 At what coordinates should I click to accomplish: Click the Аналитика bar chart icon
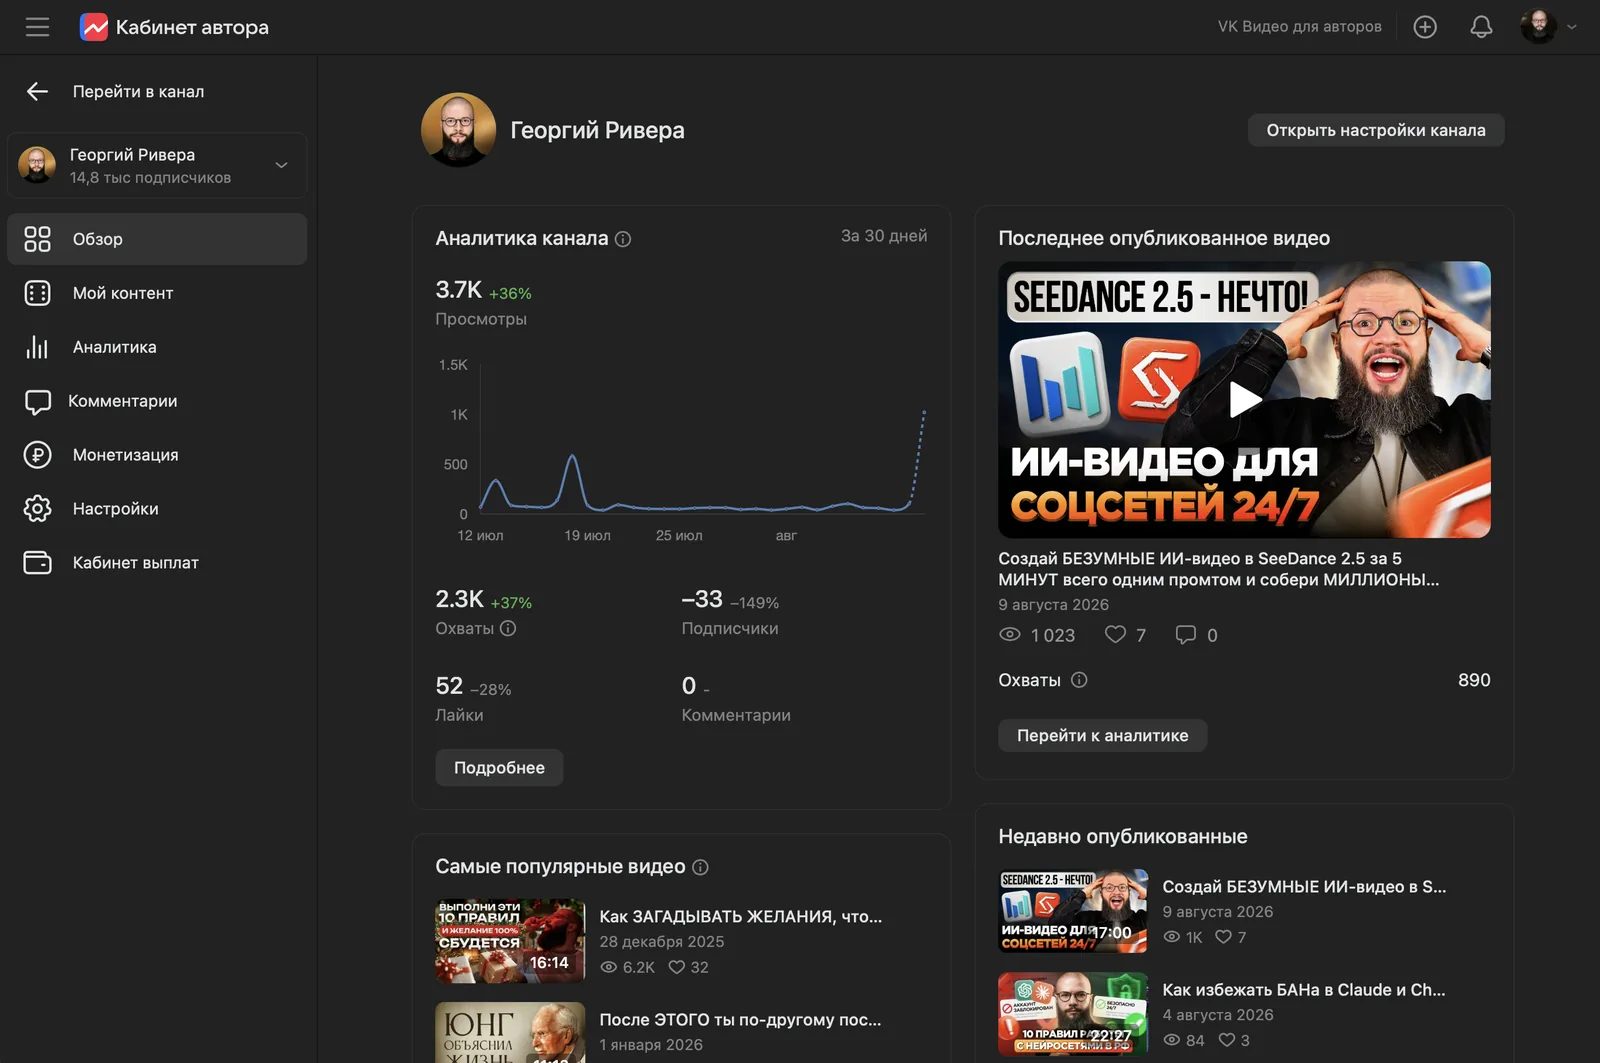tap(37, 347)
